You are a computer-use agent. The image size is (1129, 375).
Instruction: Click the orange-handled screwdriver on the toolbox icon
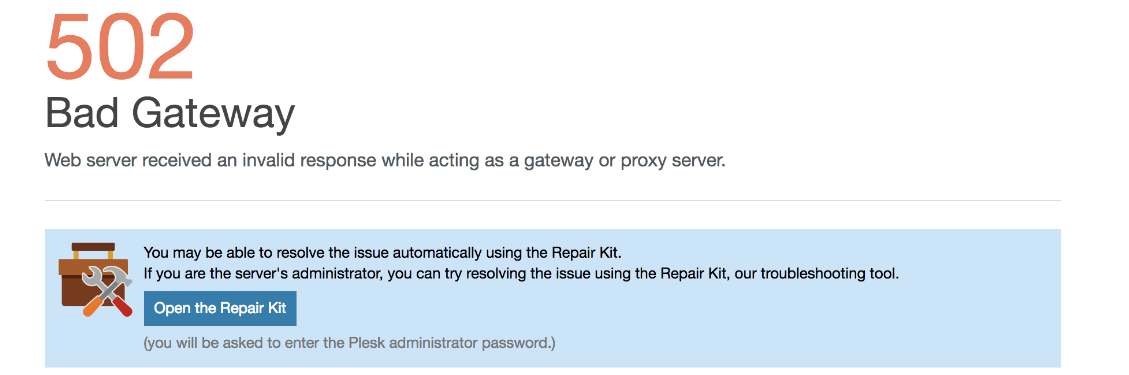click(94, 305)
